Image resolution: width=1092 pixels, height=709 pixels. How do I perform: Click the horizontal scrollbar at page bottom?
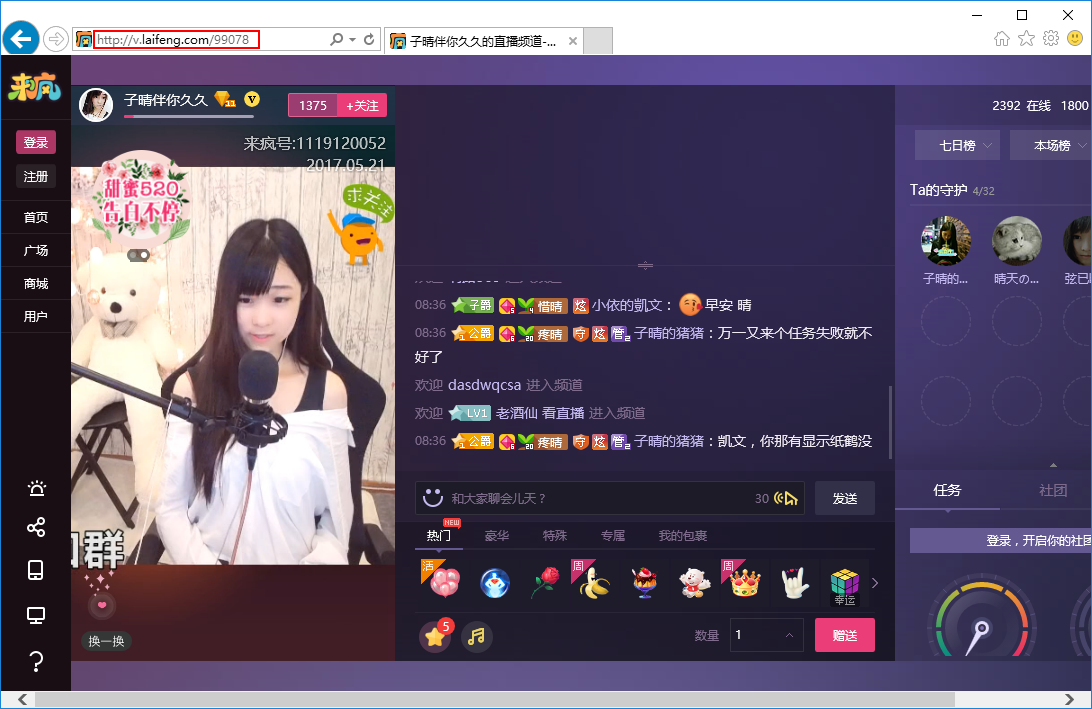pos(494,699)
